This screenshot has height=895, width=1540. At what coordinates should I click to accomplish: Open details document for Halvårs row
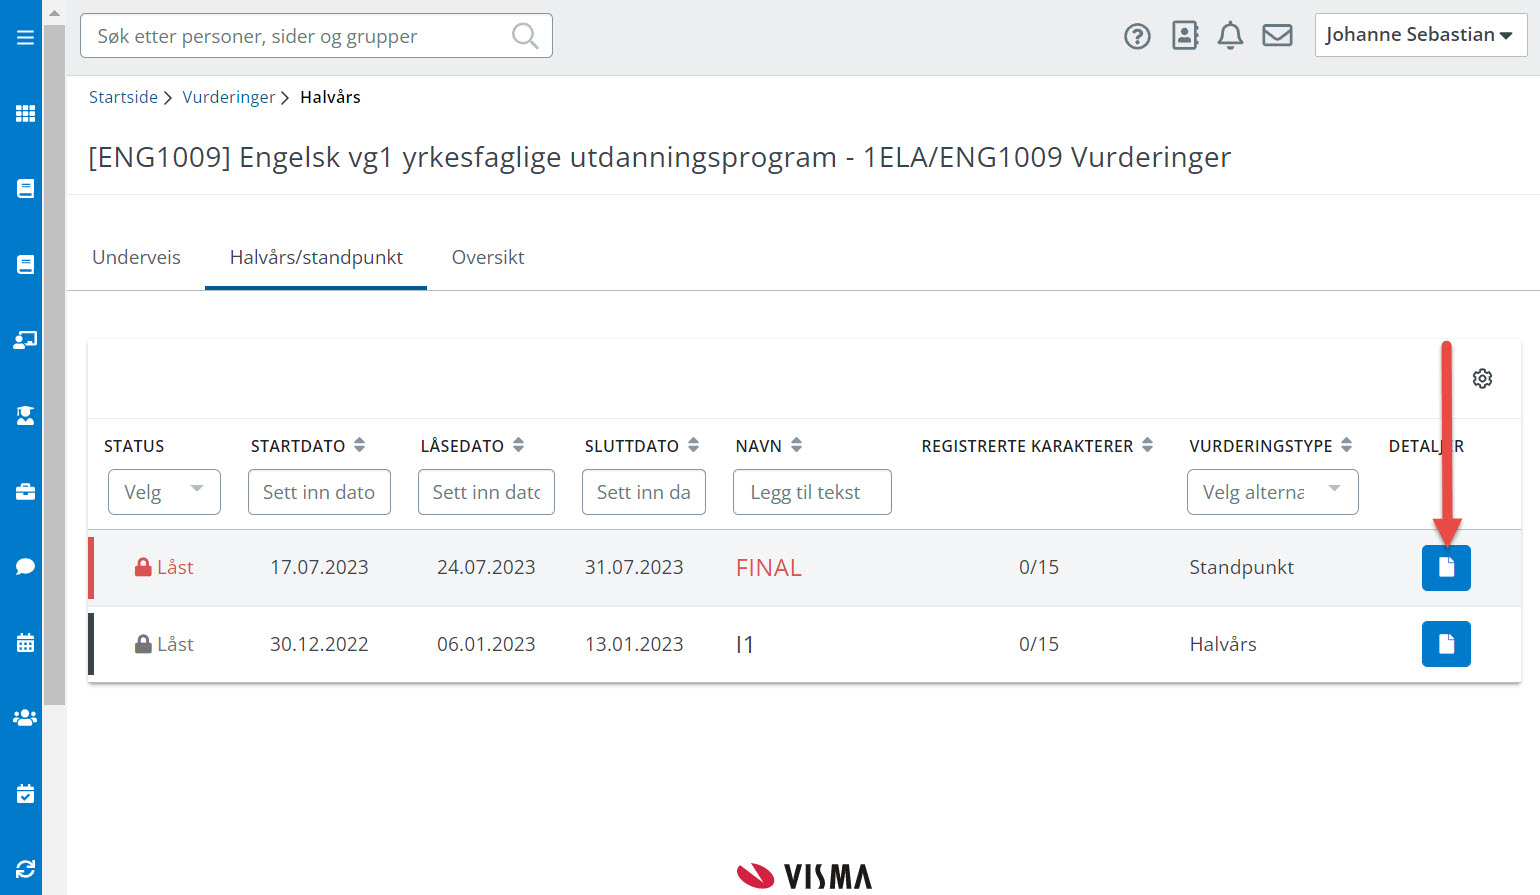pos(1446,644)
